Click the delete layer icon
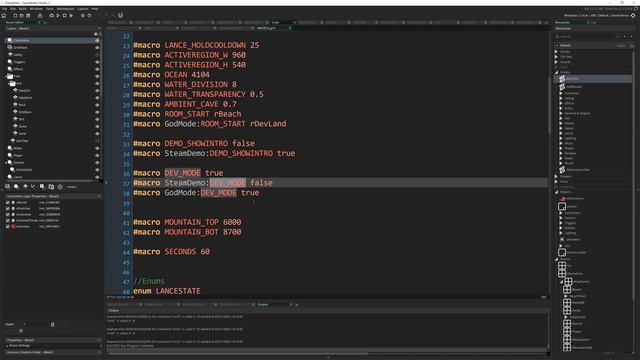 click(60, 187)
